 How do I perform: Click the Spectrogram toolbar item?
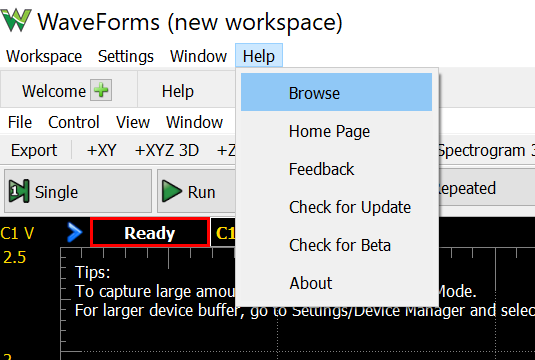[487, 150]
